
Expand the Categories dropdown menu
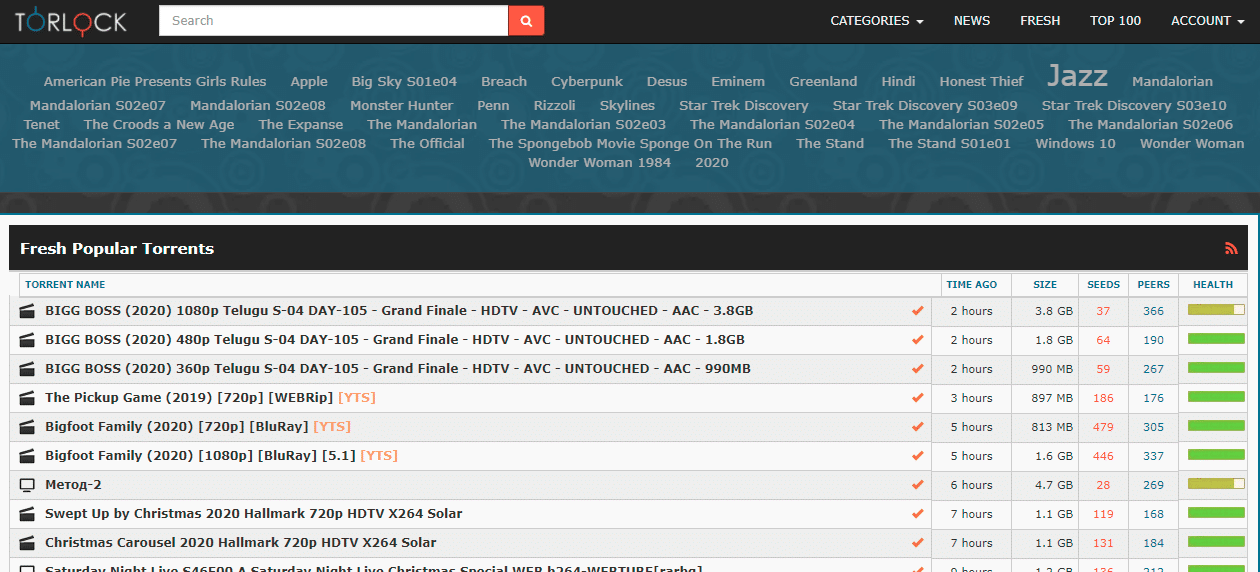[877, 21]
